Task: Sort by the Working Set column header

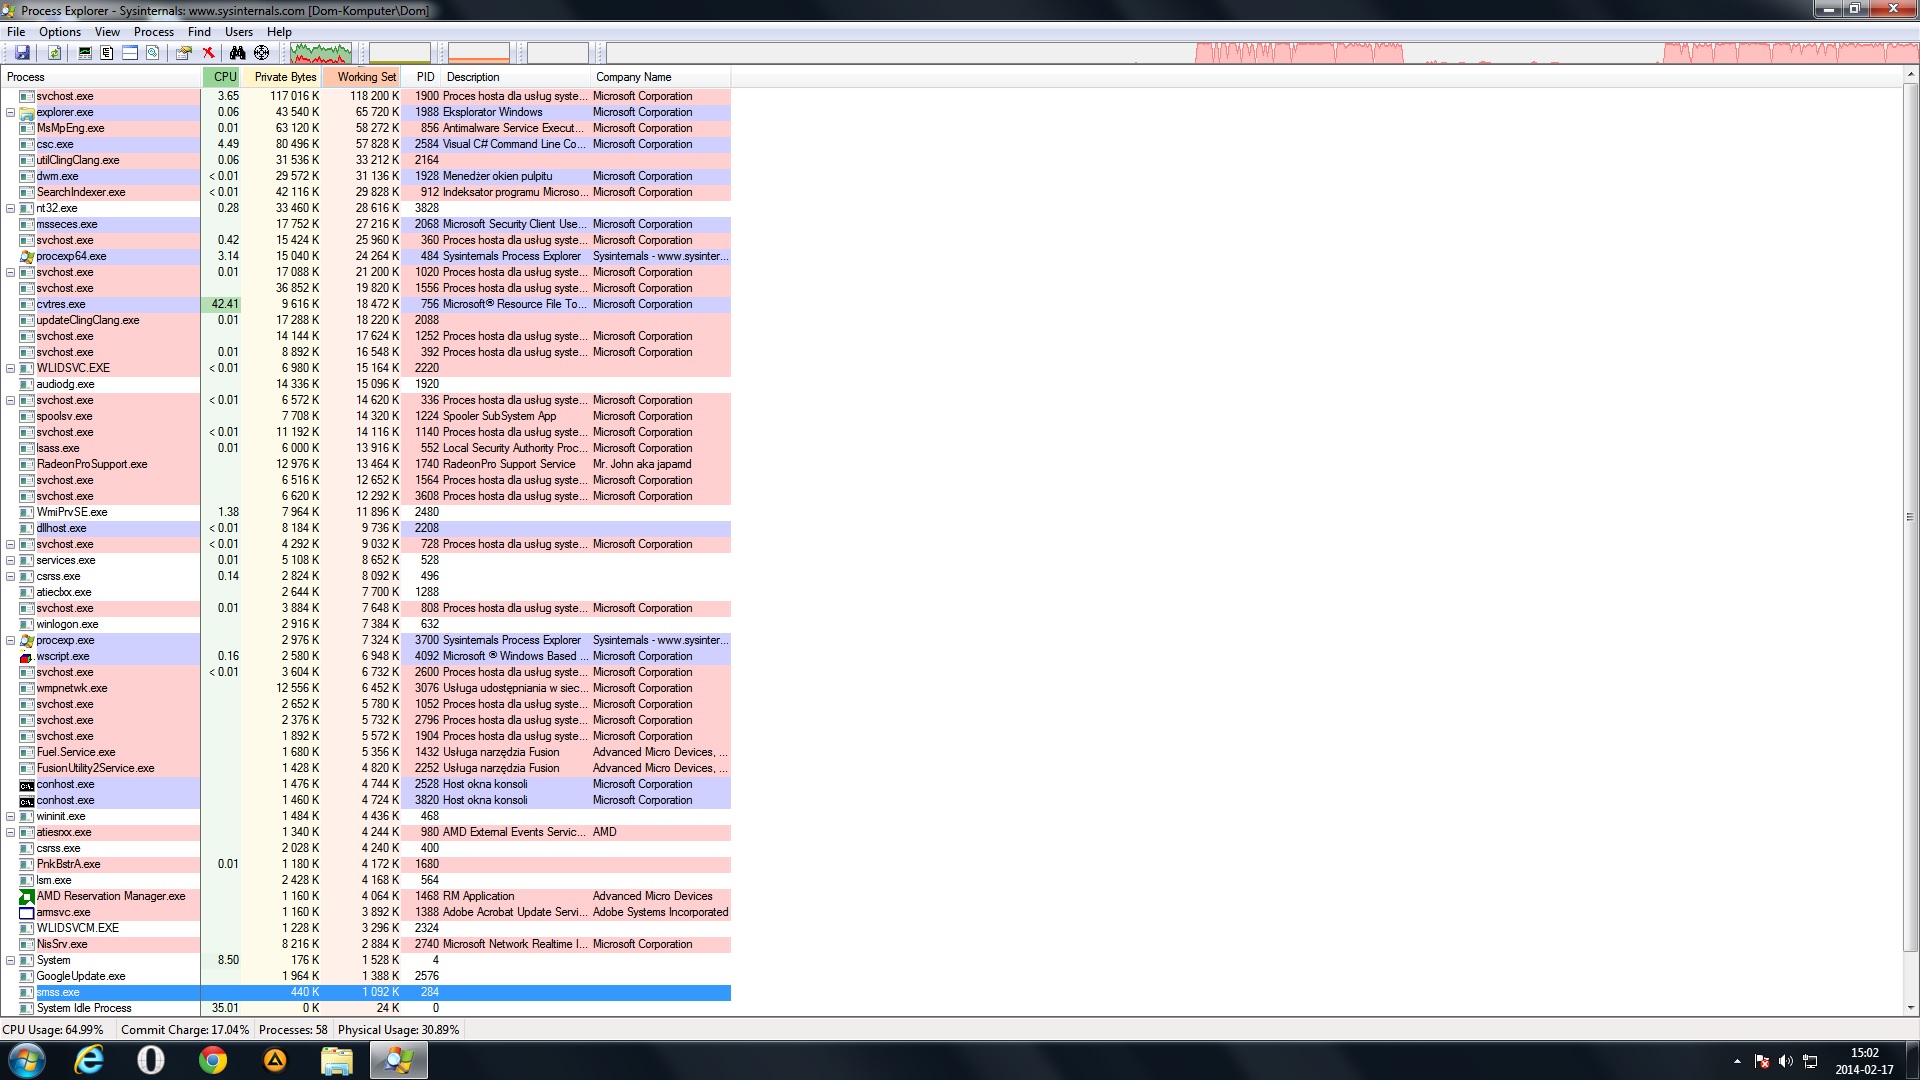Action: pyautogui.click(x=361, y=77)
